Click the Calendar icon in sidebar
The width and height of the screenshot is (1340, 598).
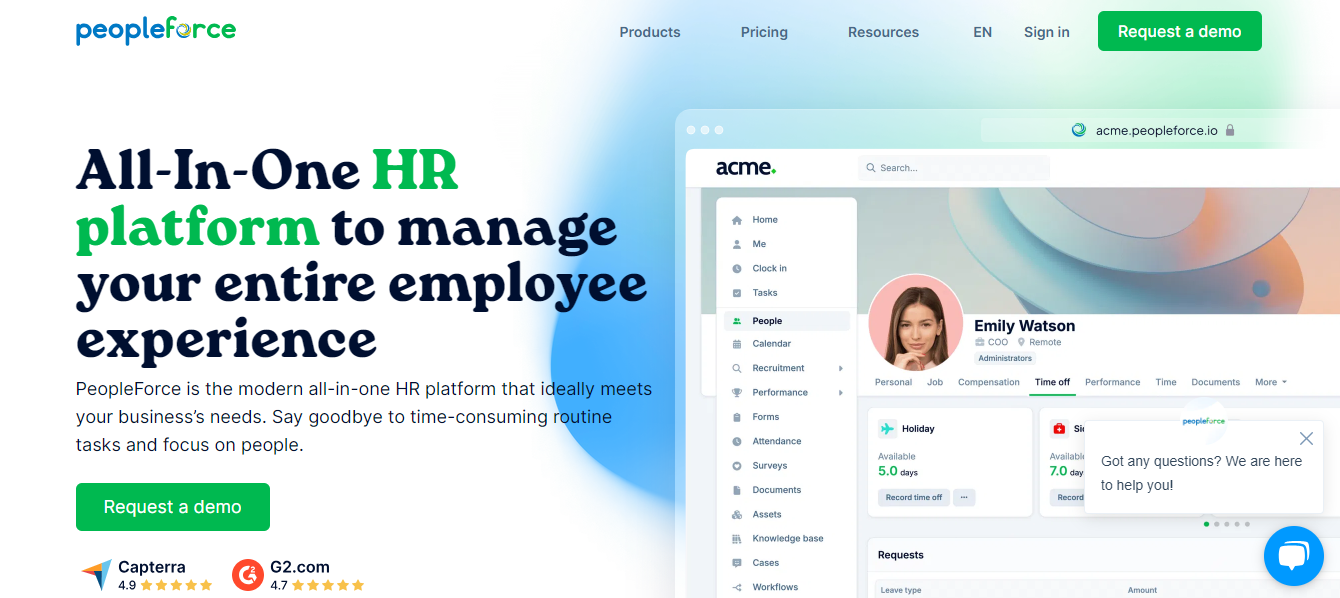pos(737,344)
